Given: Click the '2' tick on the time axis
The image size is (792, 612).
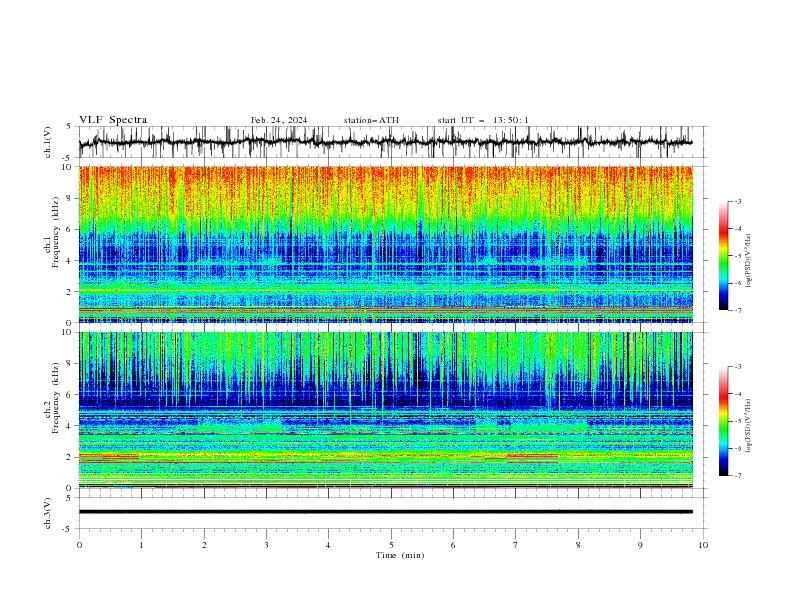Looking at the screenshot, I should pos(204,545).
